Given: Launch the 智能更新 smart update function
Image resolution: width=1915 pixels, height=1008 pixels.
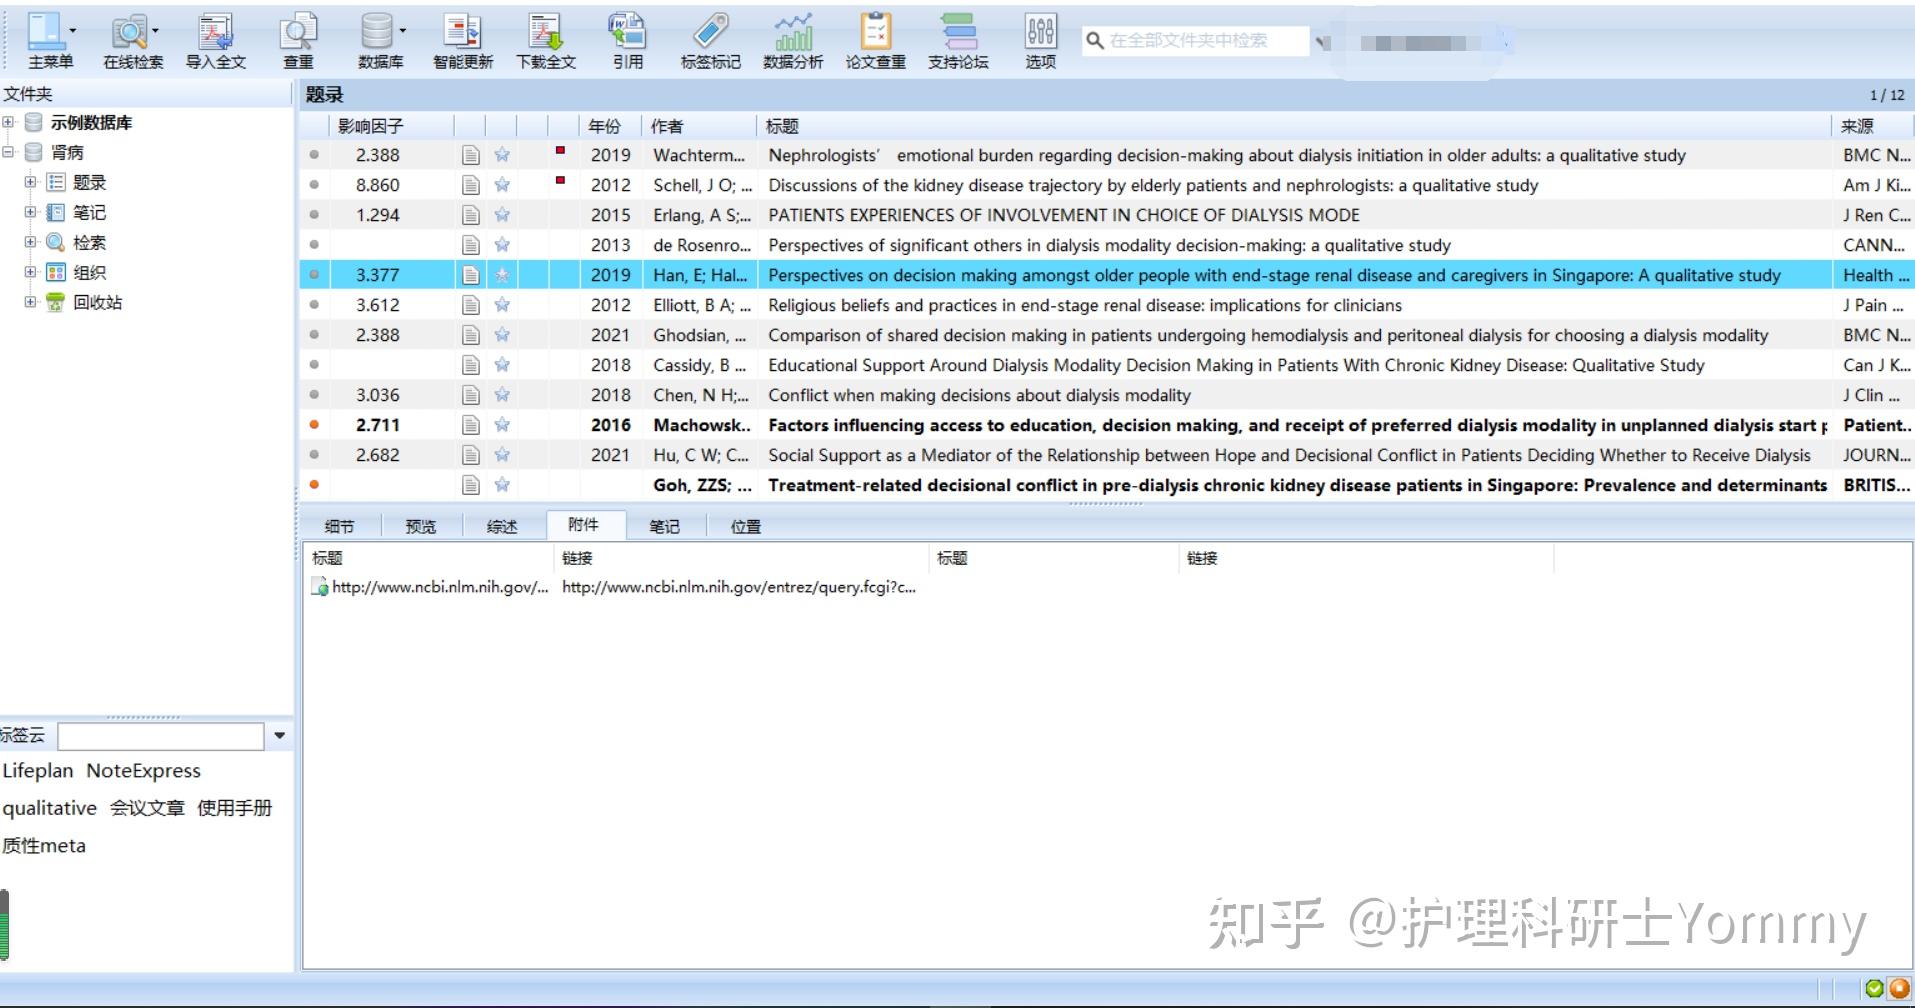Looking at the screenshot, I should [x=462, y=38].
